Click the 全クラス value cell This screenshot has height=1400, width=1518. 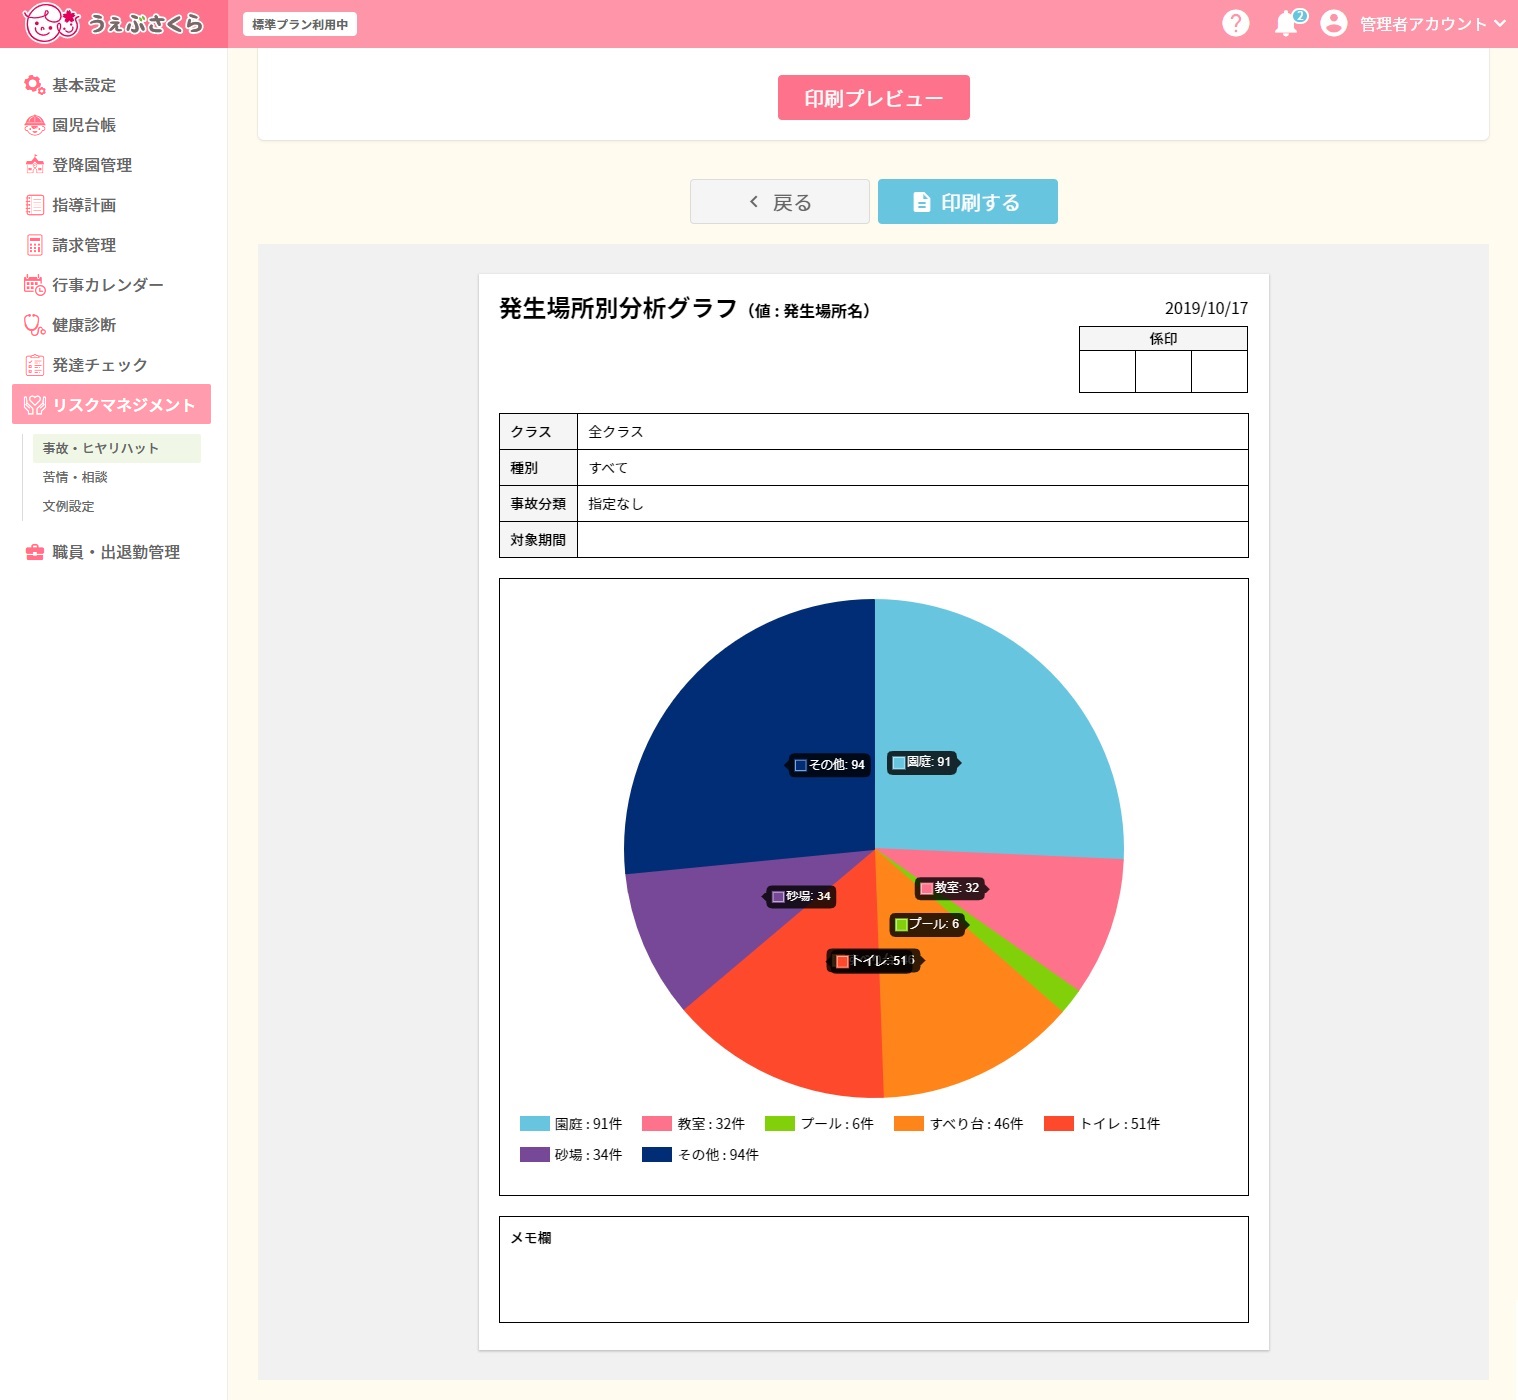[x=913, y=432]
